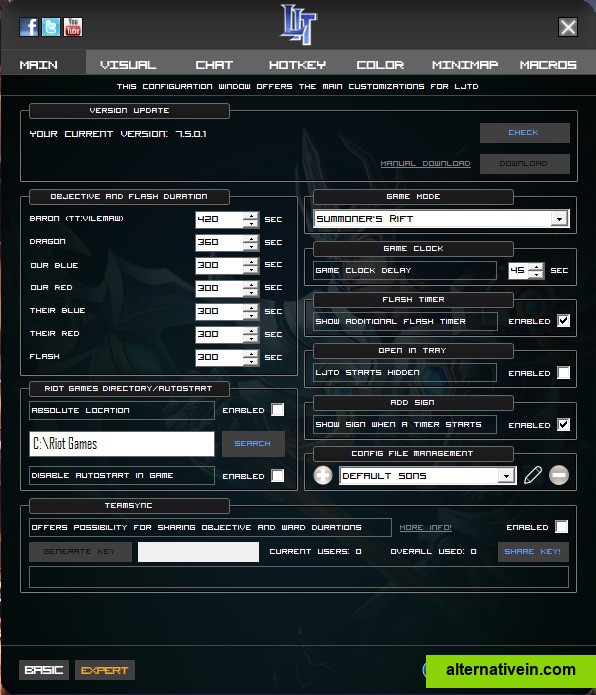The height and width of the screenshot is (695, 596).
Task: Add a new config file with plus icon
Action: pyautogui.click(x=323, y=475)
